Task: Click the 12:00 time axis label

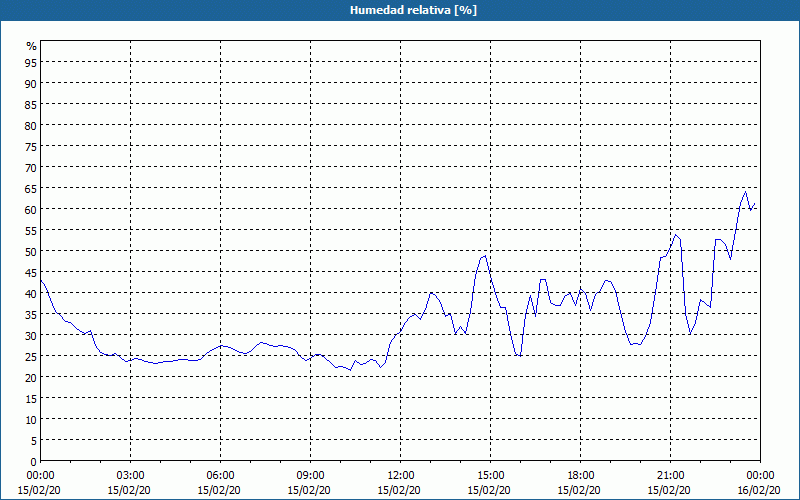Action: [401, 476]
